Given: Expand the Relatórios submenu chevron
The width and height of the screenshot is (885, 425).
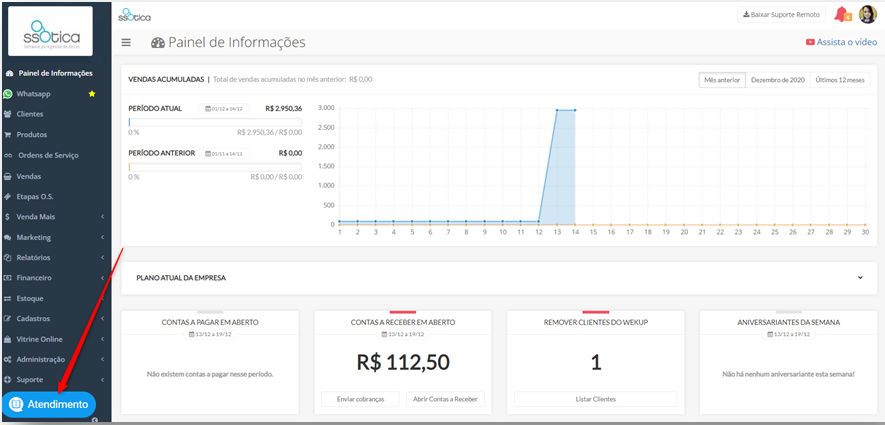Looking at the screenshot, I should pos(103,258).
